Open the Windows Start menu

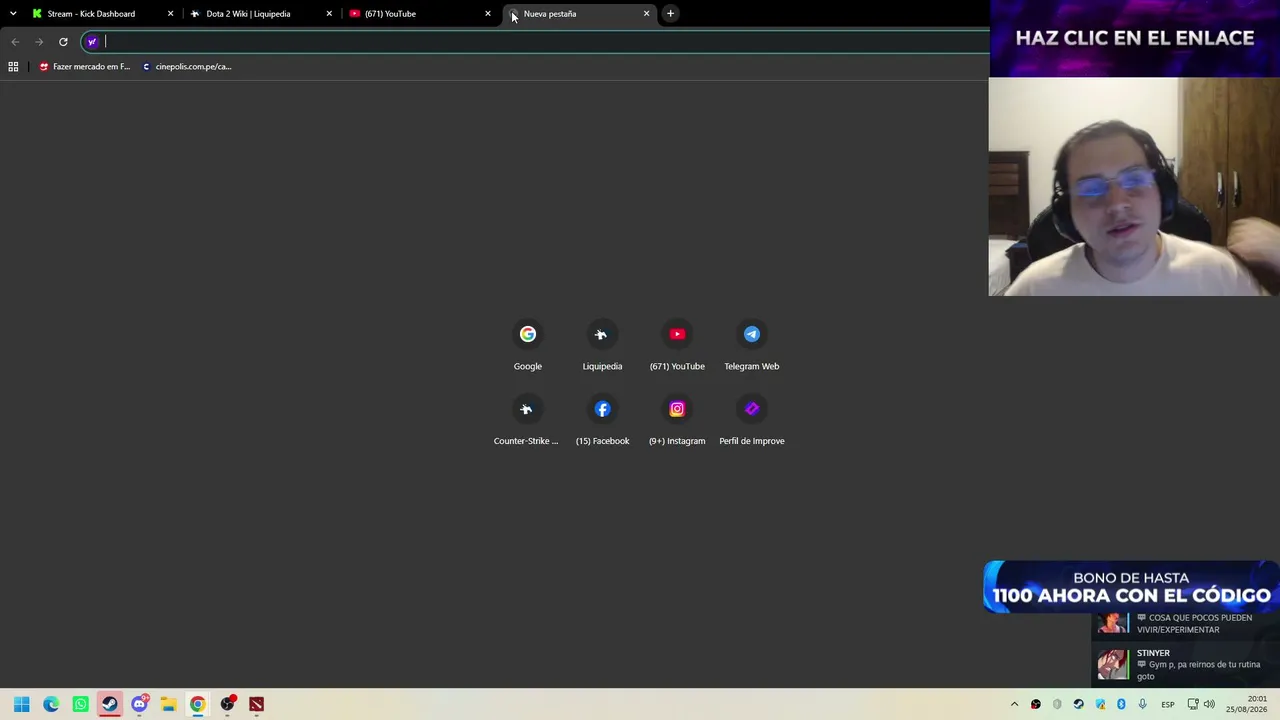(x=22, y=704)
